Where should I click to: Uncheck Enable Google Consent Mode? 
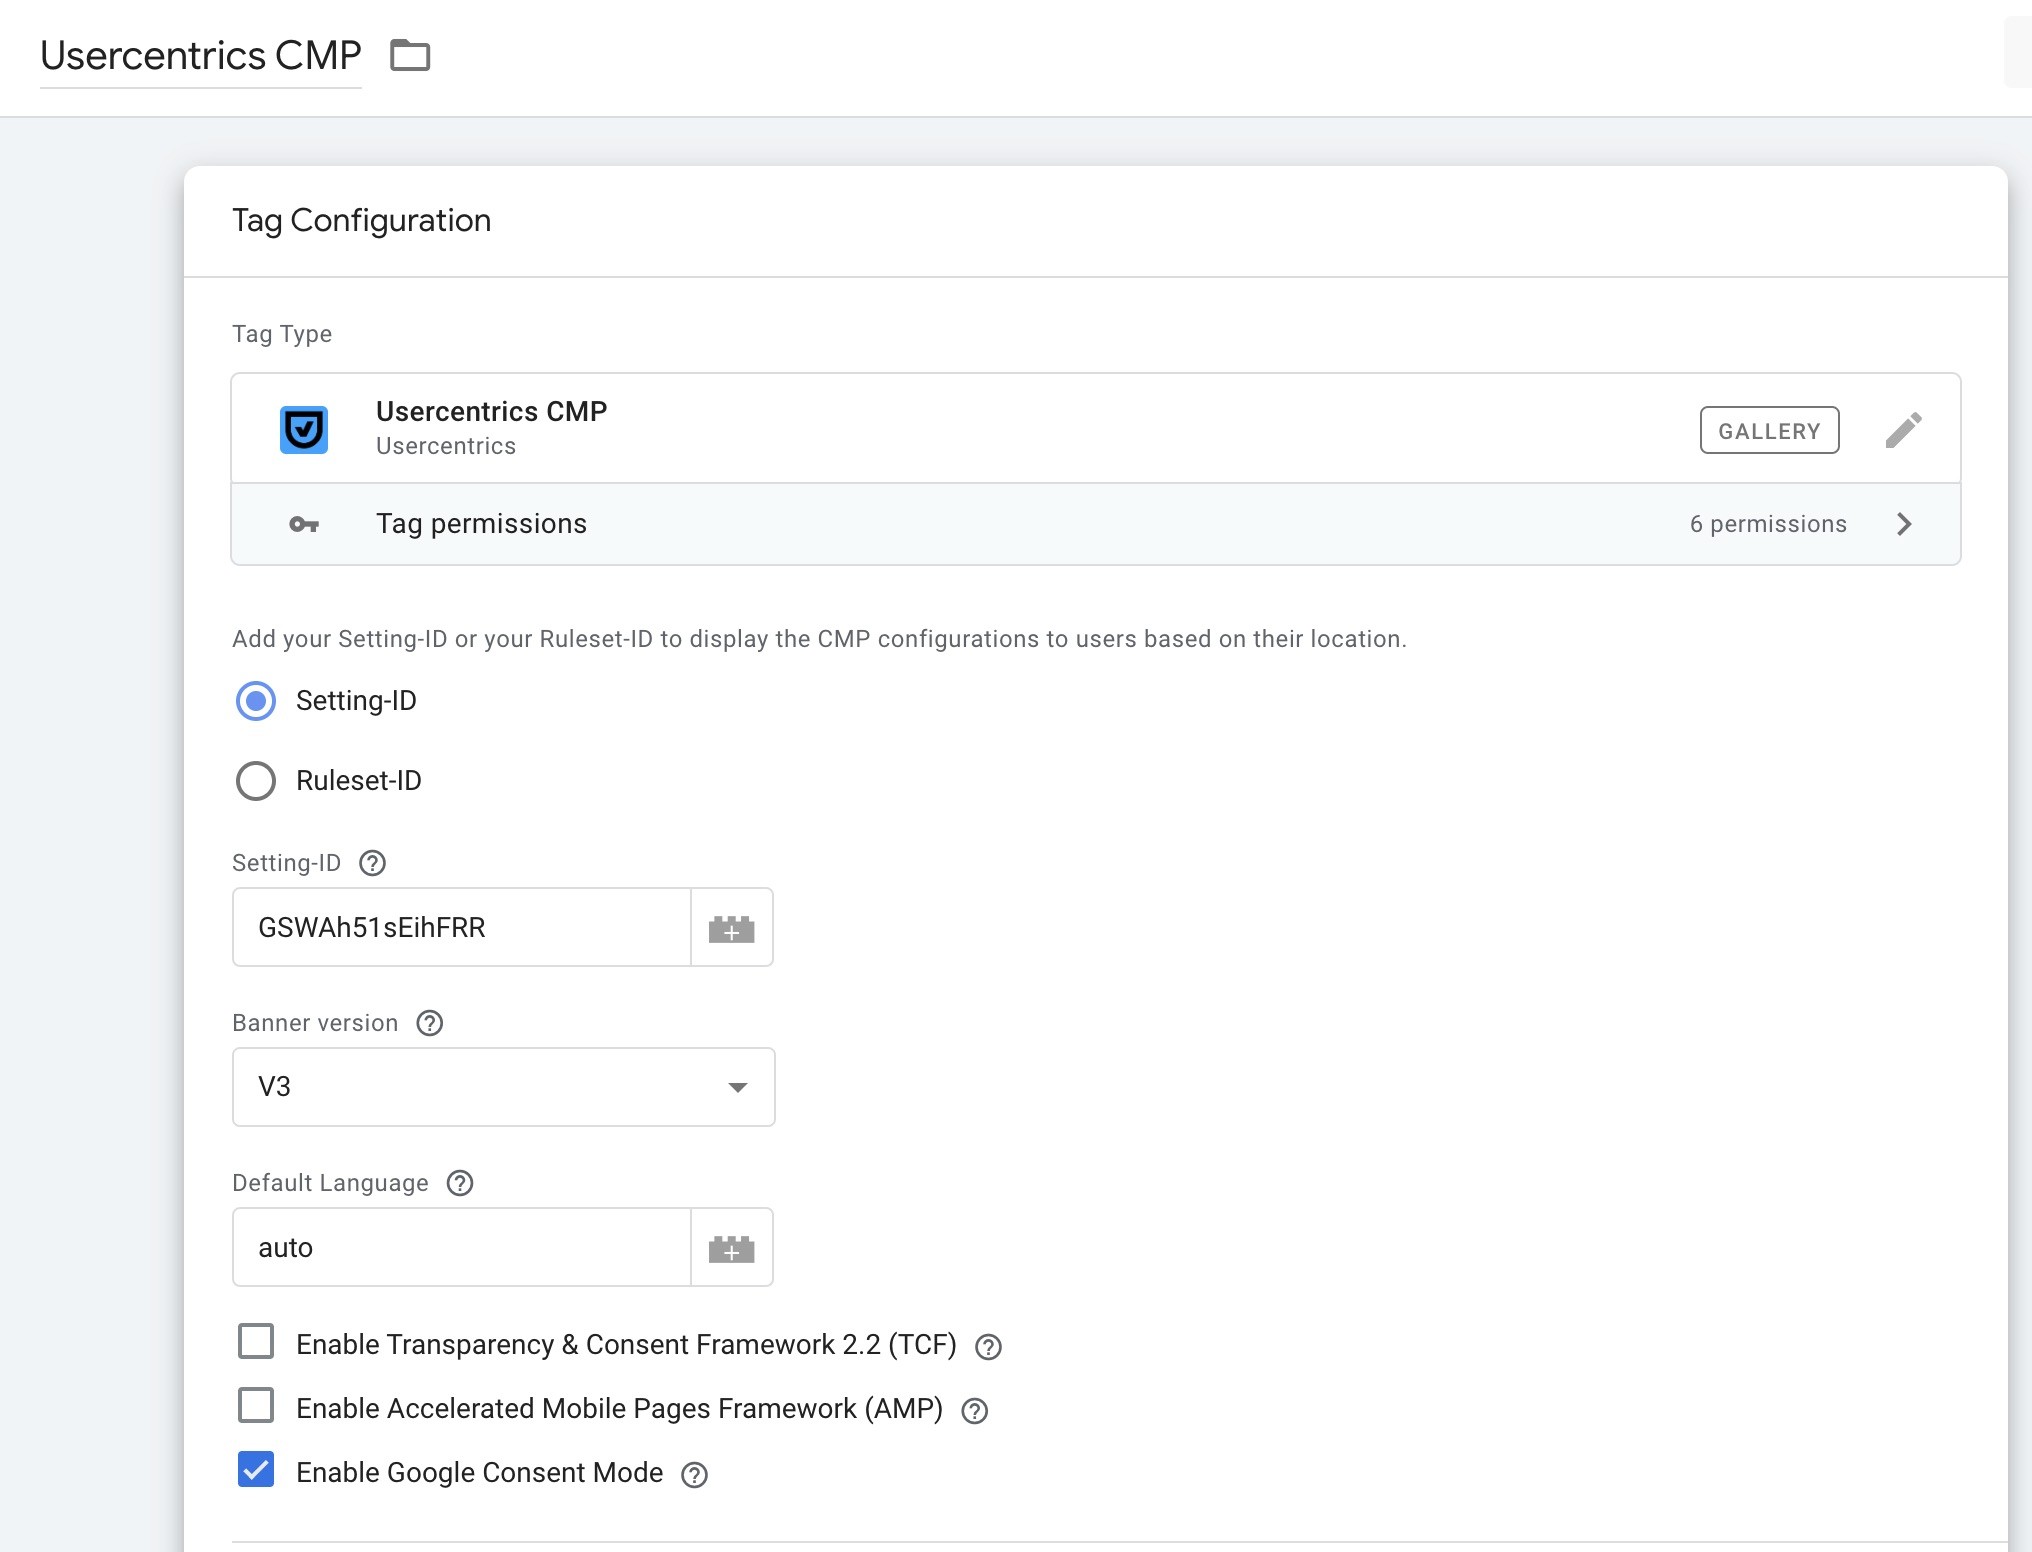pyautogui.click(x=256, y=1469)
